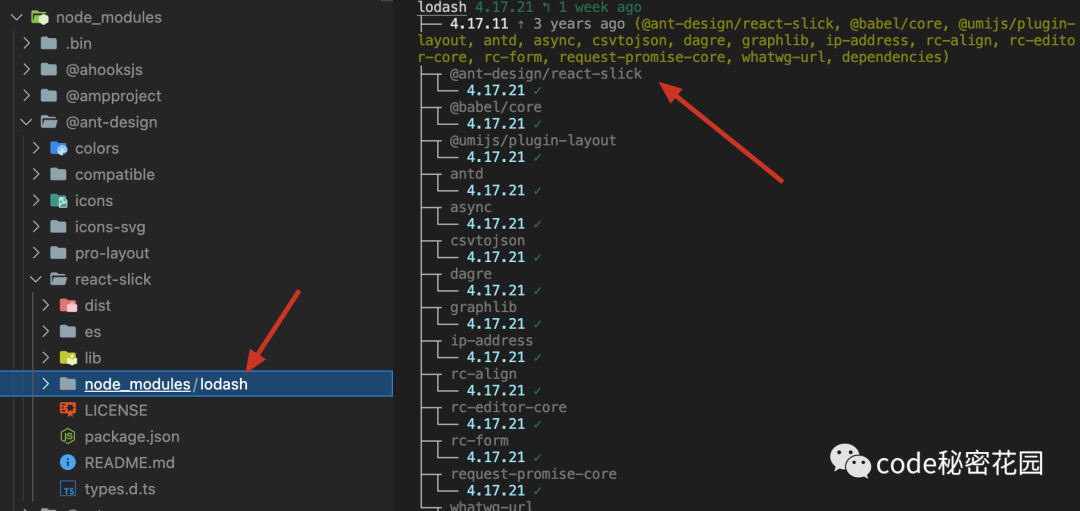
Task: Open the package.json file
Action: coord(132,436)
